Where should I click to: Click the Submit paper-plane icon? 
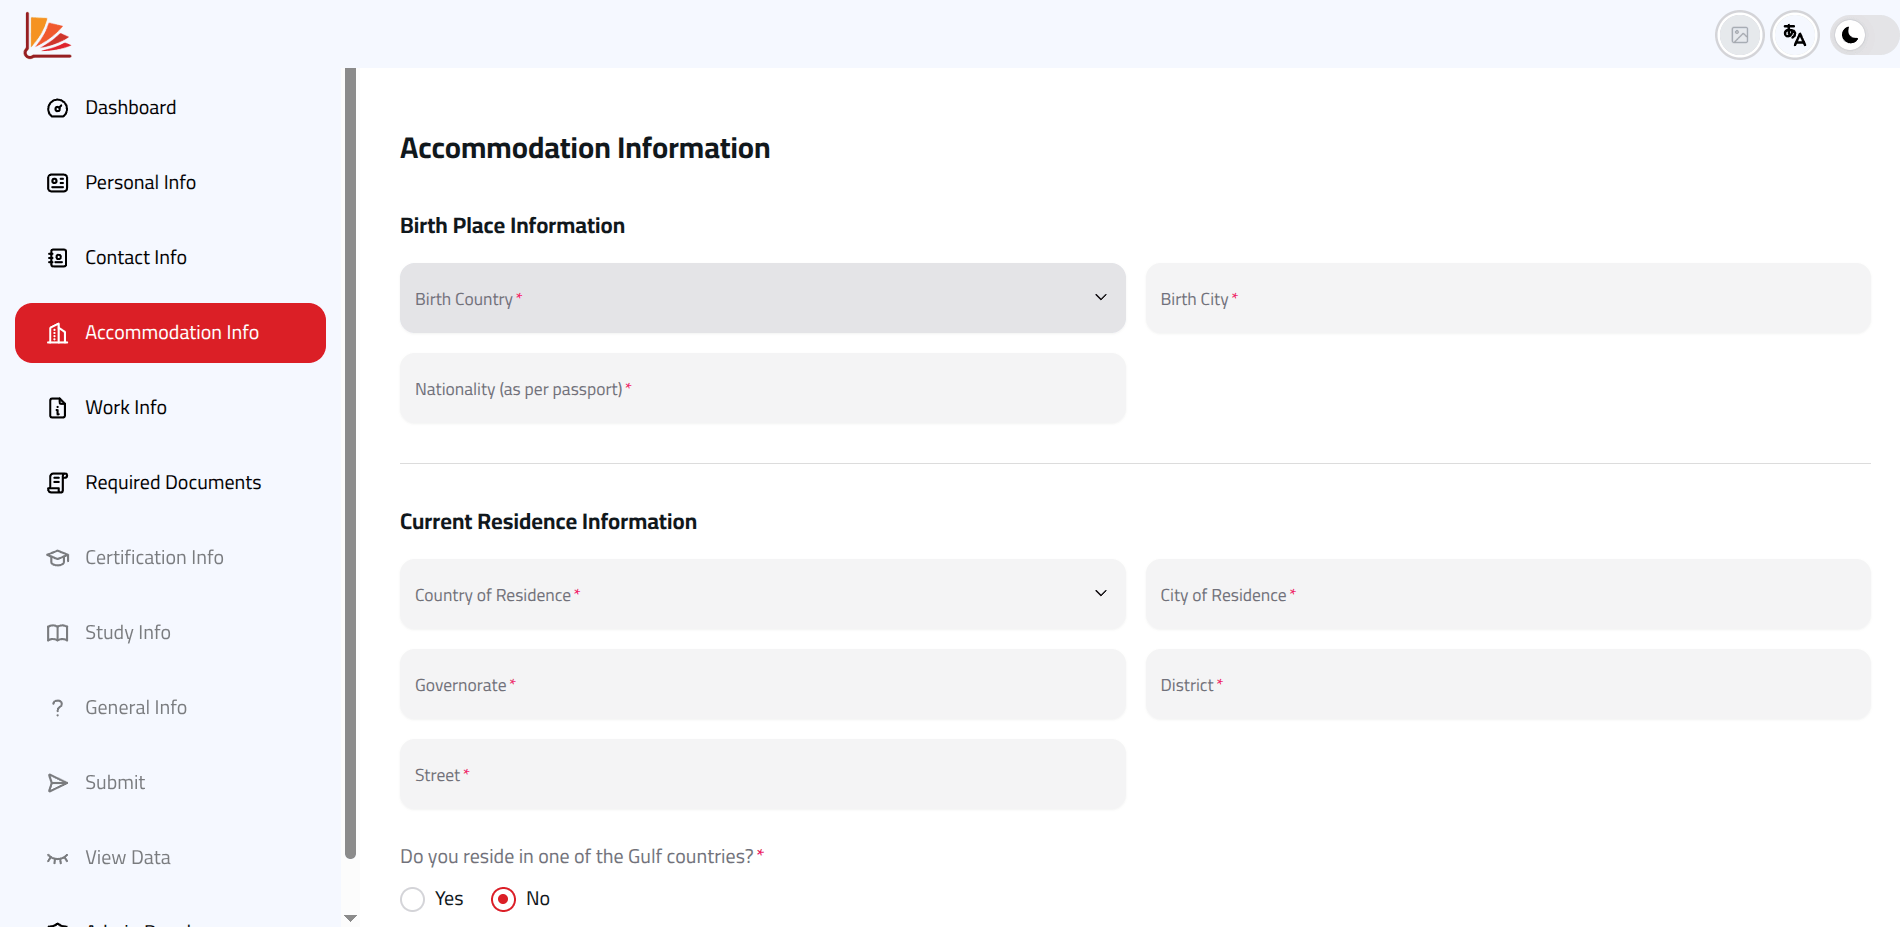58,783
